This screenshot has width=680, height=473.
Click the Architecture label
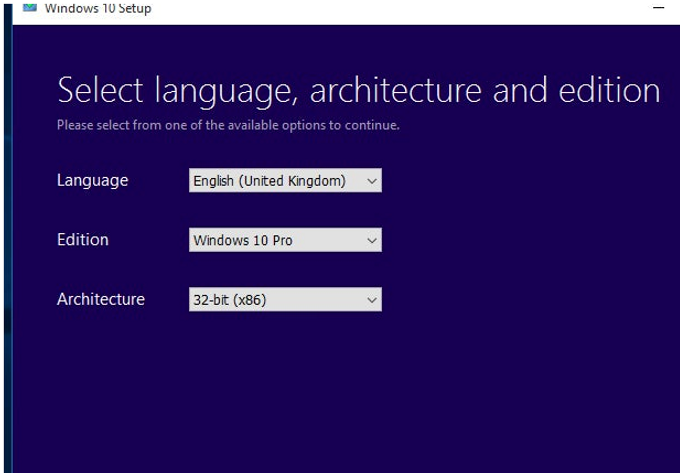[101, 299]
